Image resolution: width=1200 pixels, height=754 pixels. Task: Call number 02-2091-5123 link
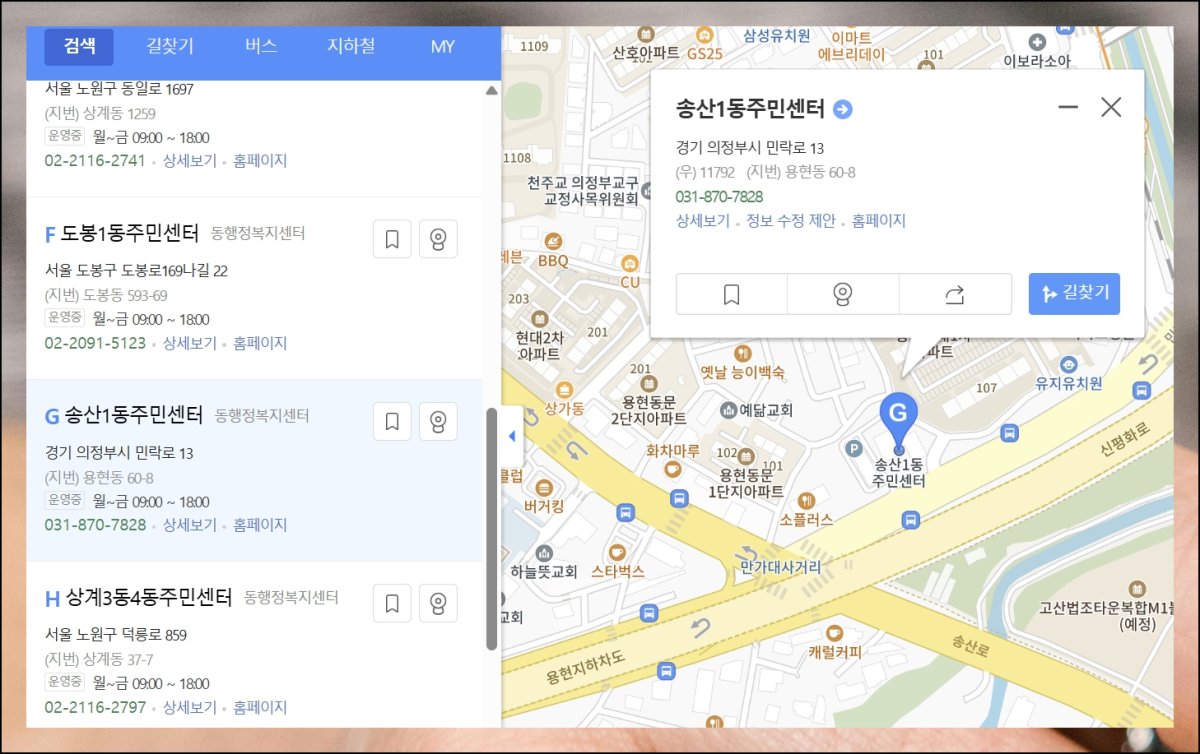tap(95, 343)
